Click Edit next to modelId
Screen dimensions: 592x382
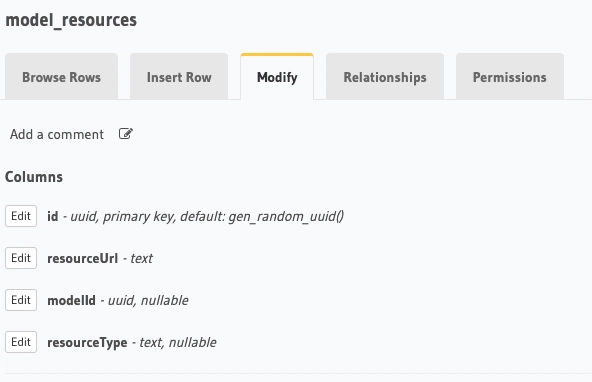point(21,300)
